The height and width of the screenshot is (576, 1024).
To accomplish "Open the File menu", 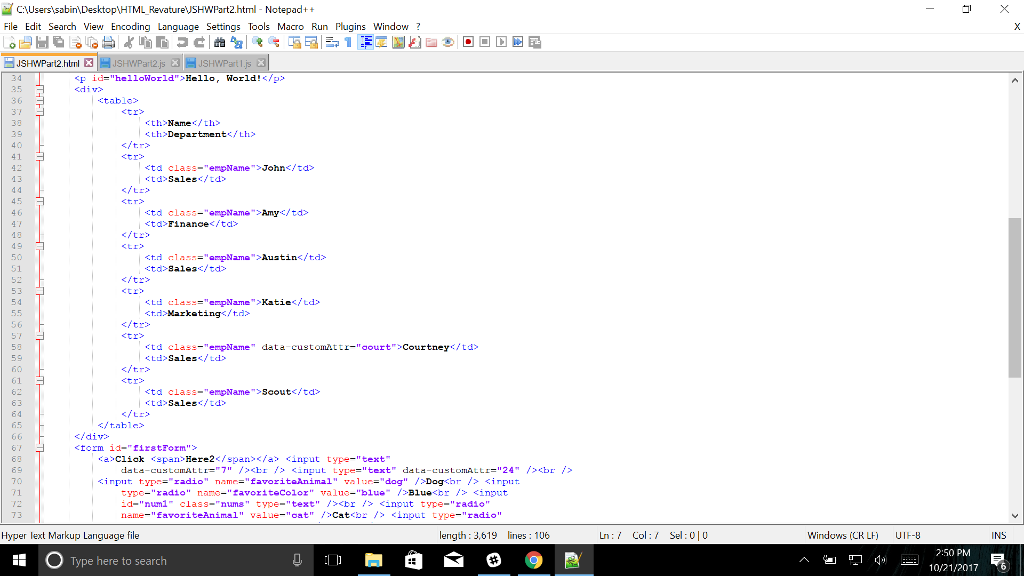I will pos(10,27).
